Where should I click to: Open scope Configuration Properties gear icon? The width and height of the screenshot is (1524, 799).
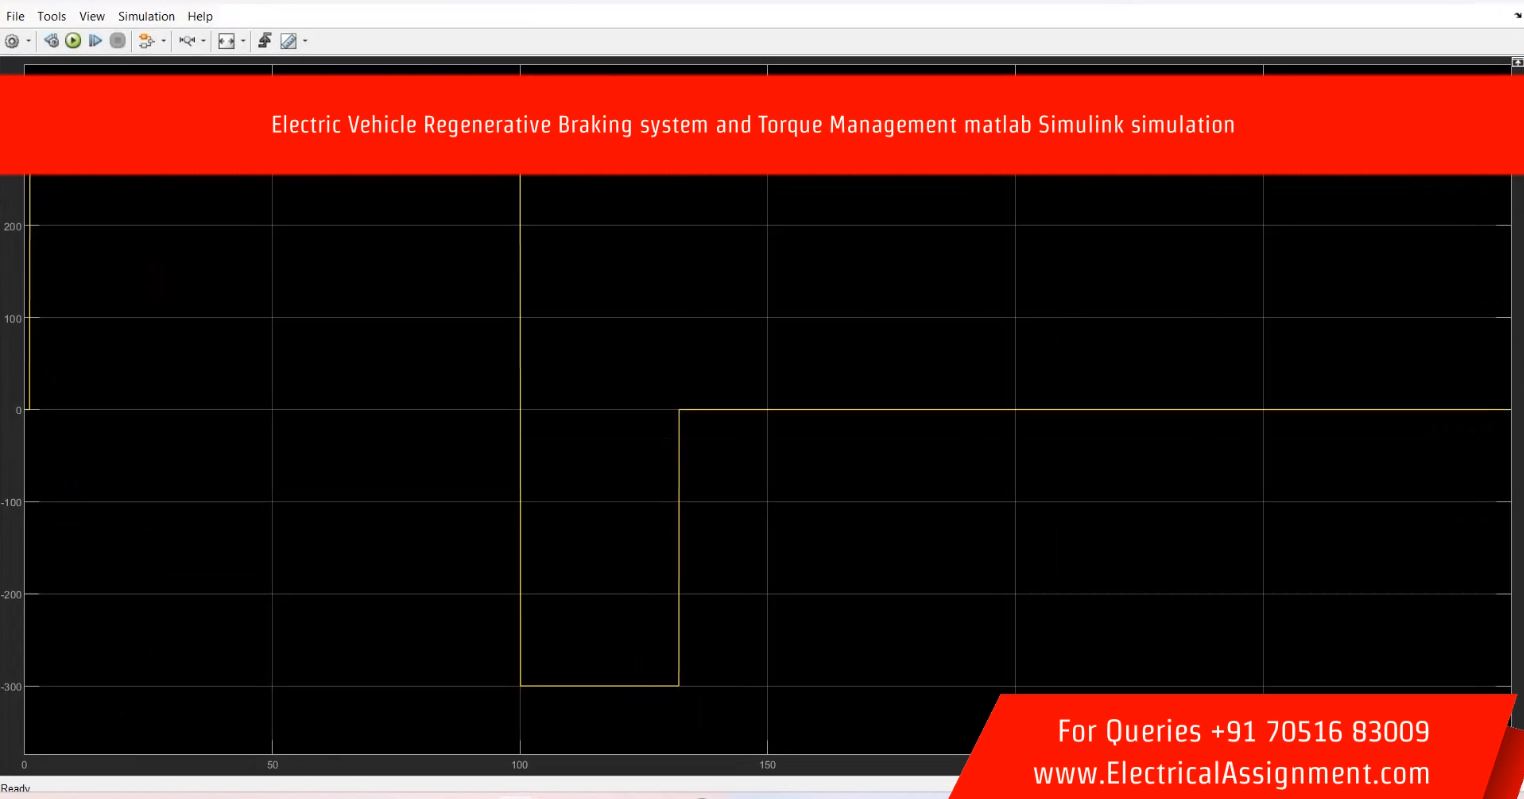pos(12,41)
